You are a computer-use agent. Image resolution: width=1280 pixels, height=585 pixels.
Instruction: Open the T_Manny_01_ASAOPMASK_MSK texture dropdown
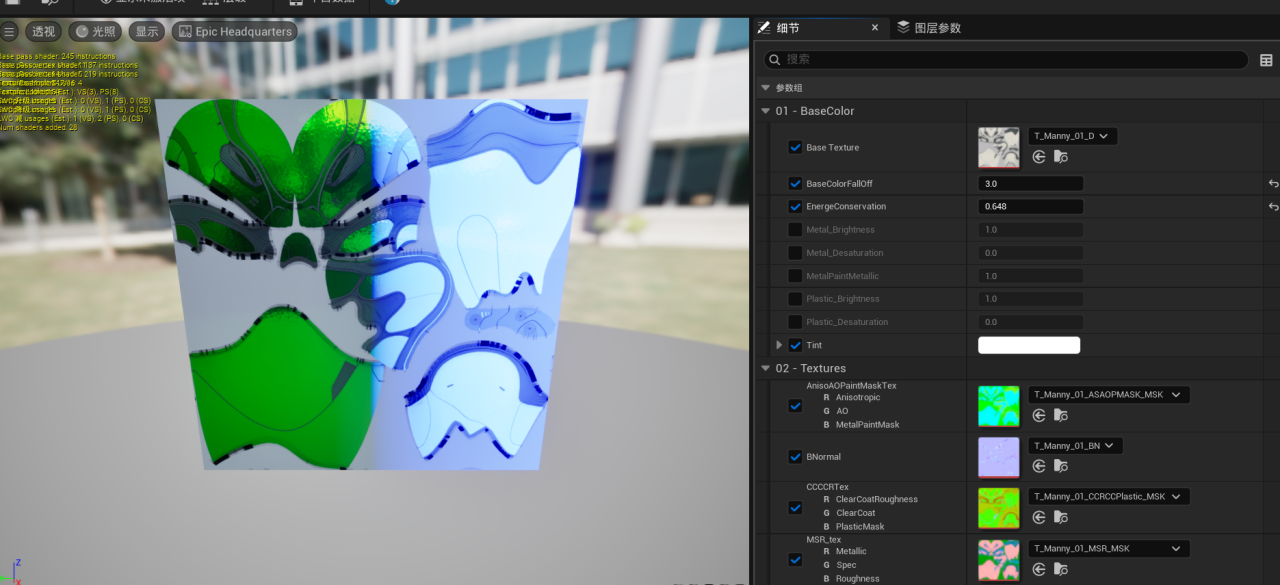1109,395
